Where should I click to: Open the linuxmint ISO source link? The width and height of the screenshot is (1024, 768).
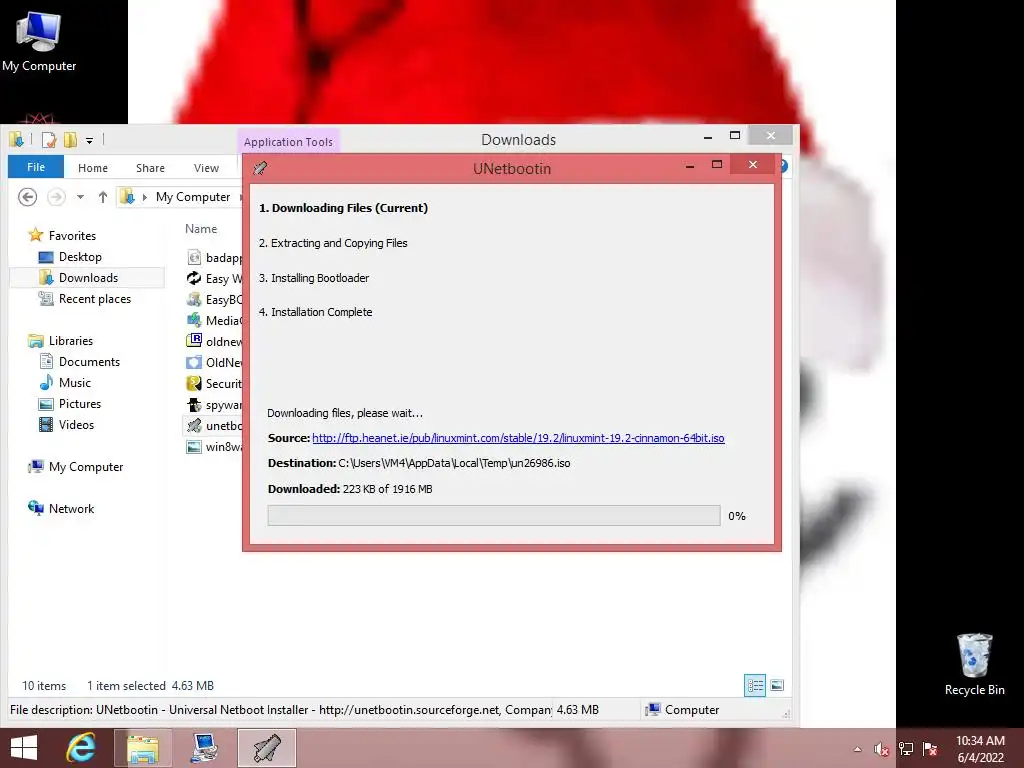click(x=518, y=438)
